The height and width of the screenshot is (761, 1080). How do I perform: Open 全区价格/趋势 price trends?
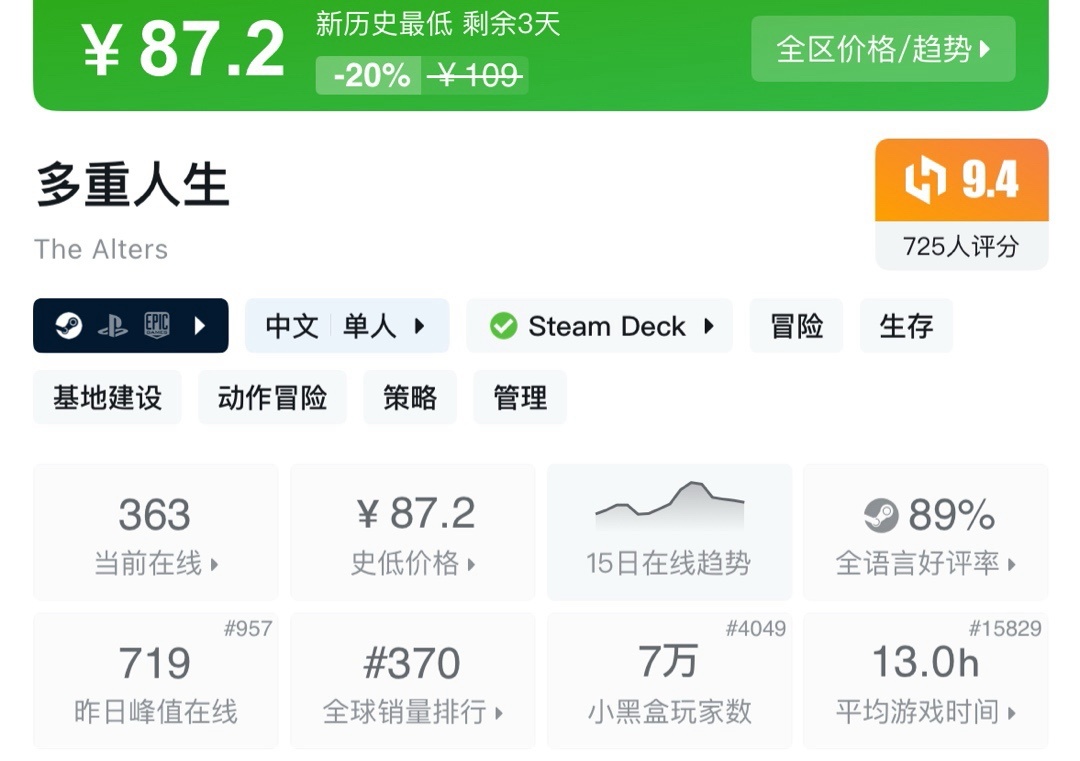tap(883, 49)
